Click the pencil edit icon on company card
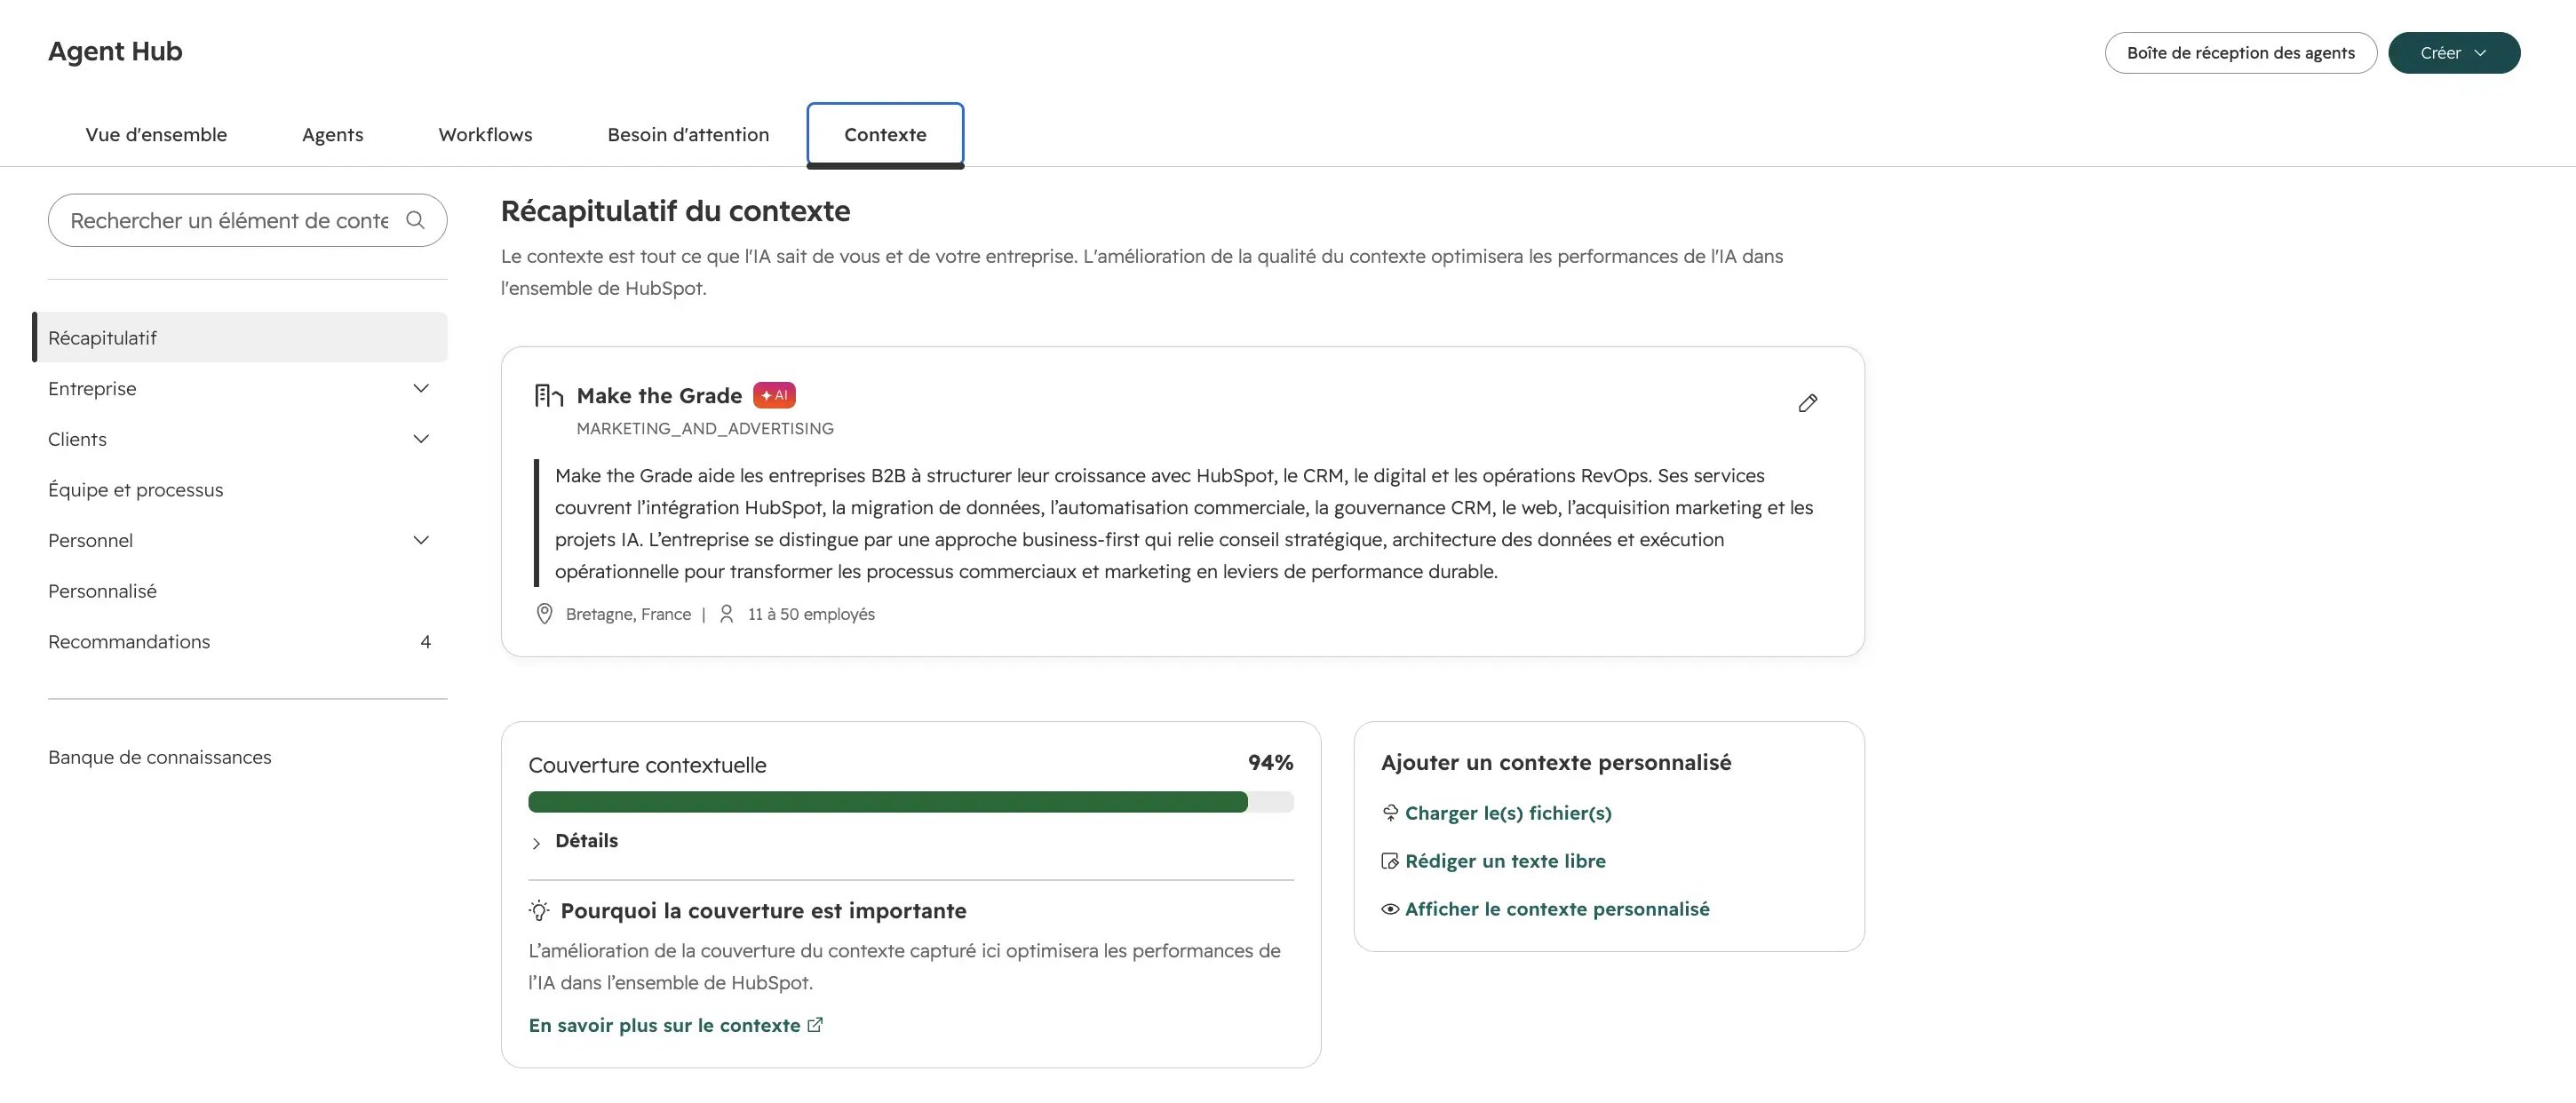Viewport: 2576px width, 1103px height. coord(1807,403)
